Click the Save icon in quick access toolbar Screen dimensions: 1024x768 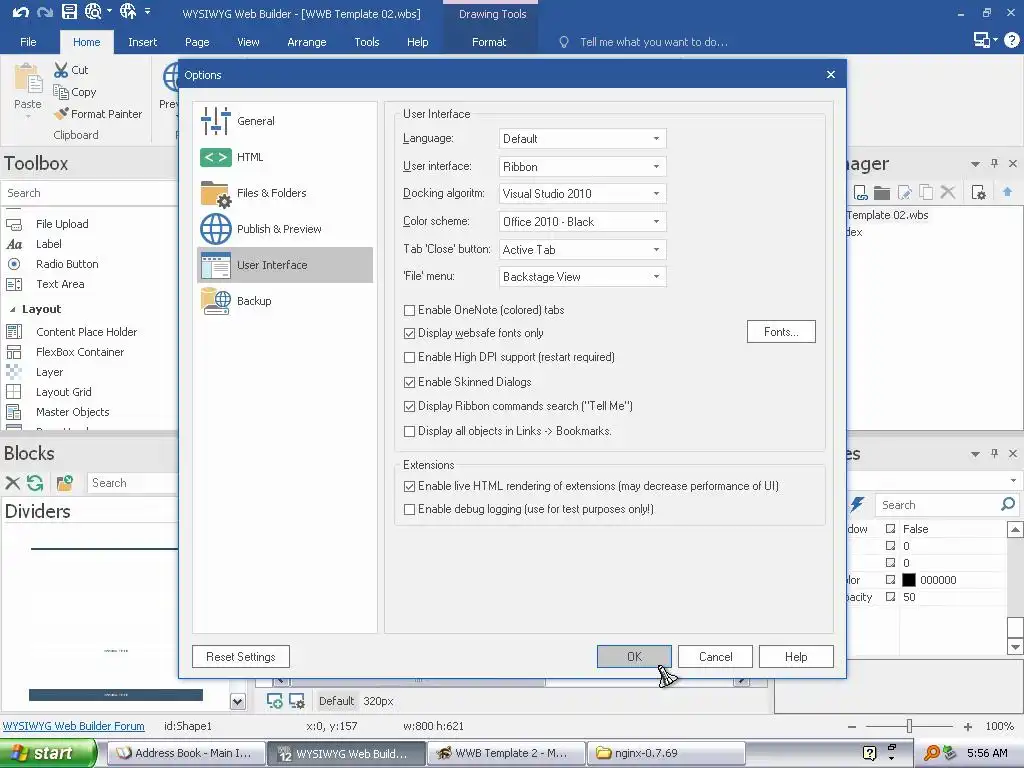pyautogui.click(x=69, y=11)
